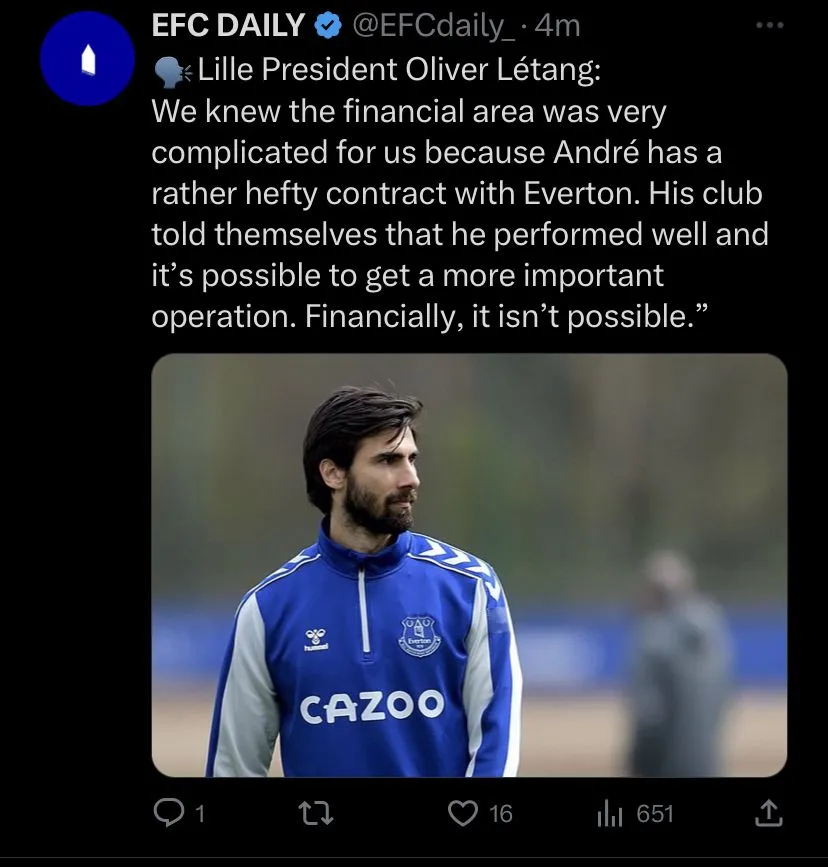Screen dimensions: 828x867
Task: Click the share upload arrow icon
Action: pyautogui.click(x=767, y=814)
